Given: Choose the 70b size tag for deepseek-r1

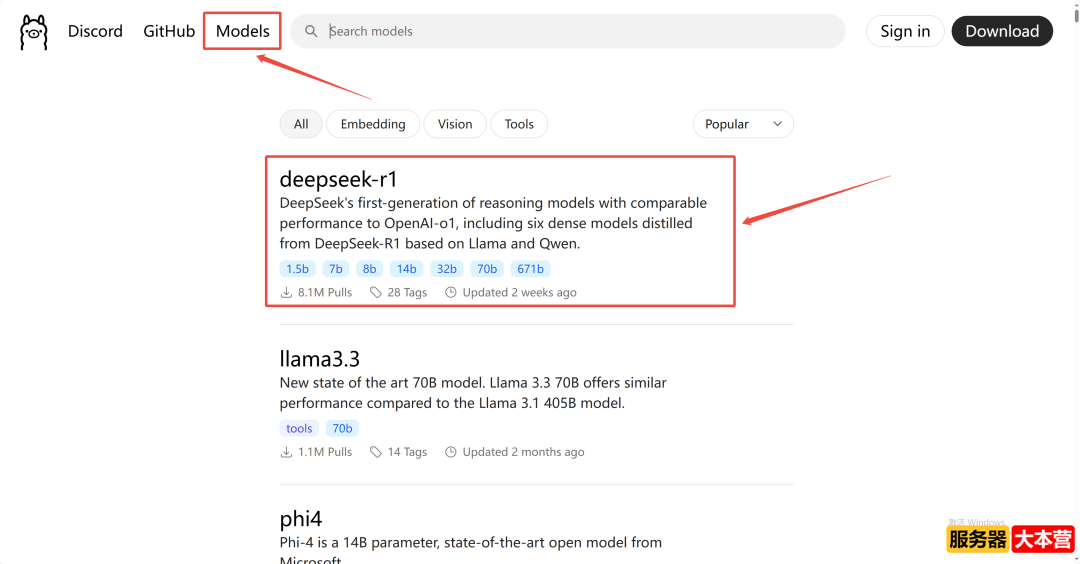Looking at the screenshot, I should [487, 269].
